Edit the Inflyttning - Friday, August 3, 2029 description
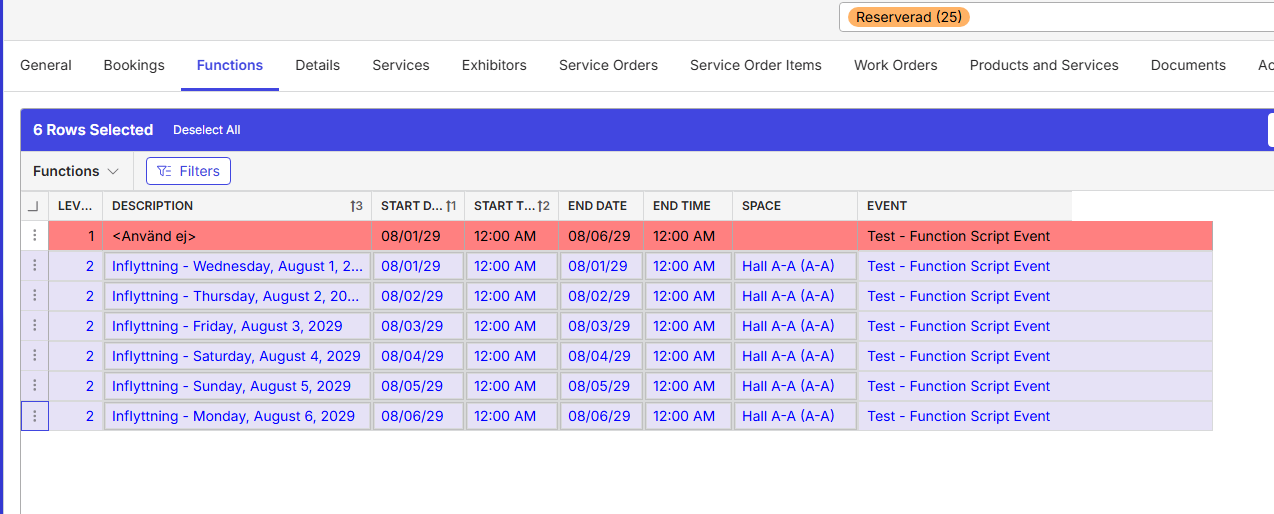The width and height of the screenshot is (1274, 514). (x=237, y=326)
